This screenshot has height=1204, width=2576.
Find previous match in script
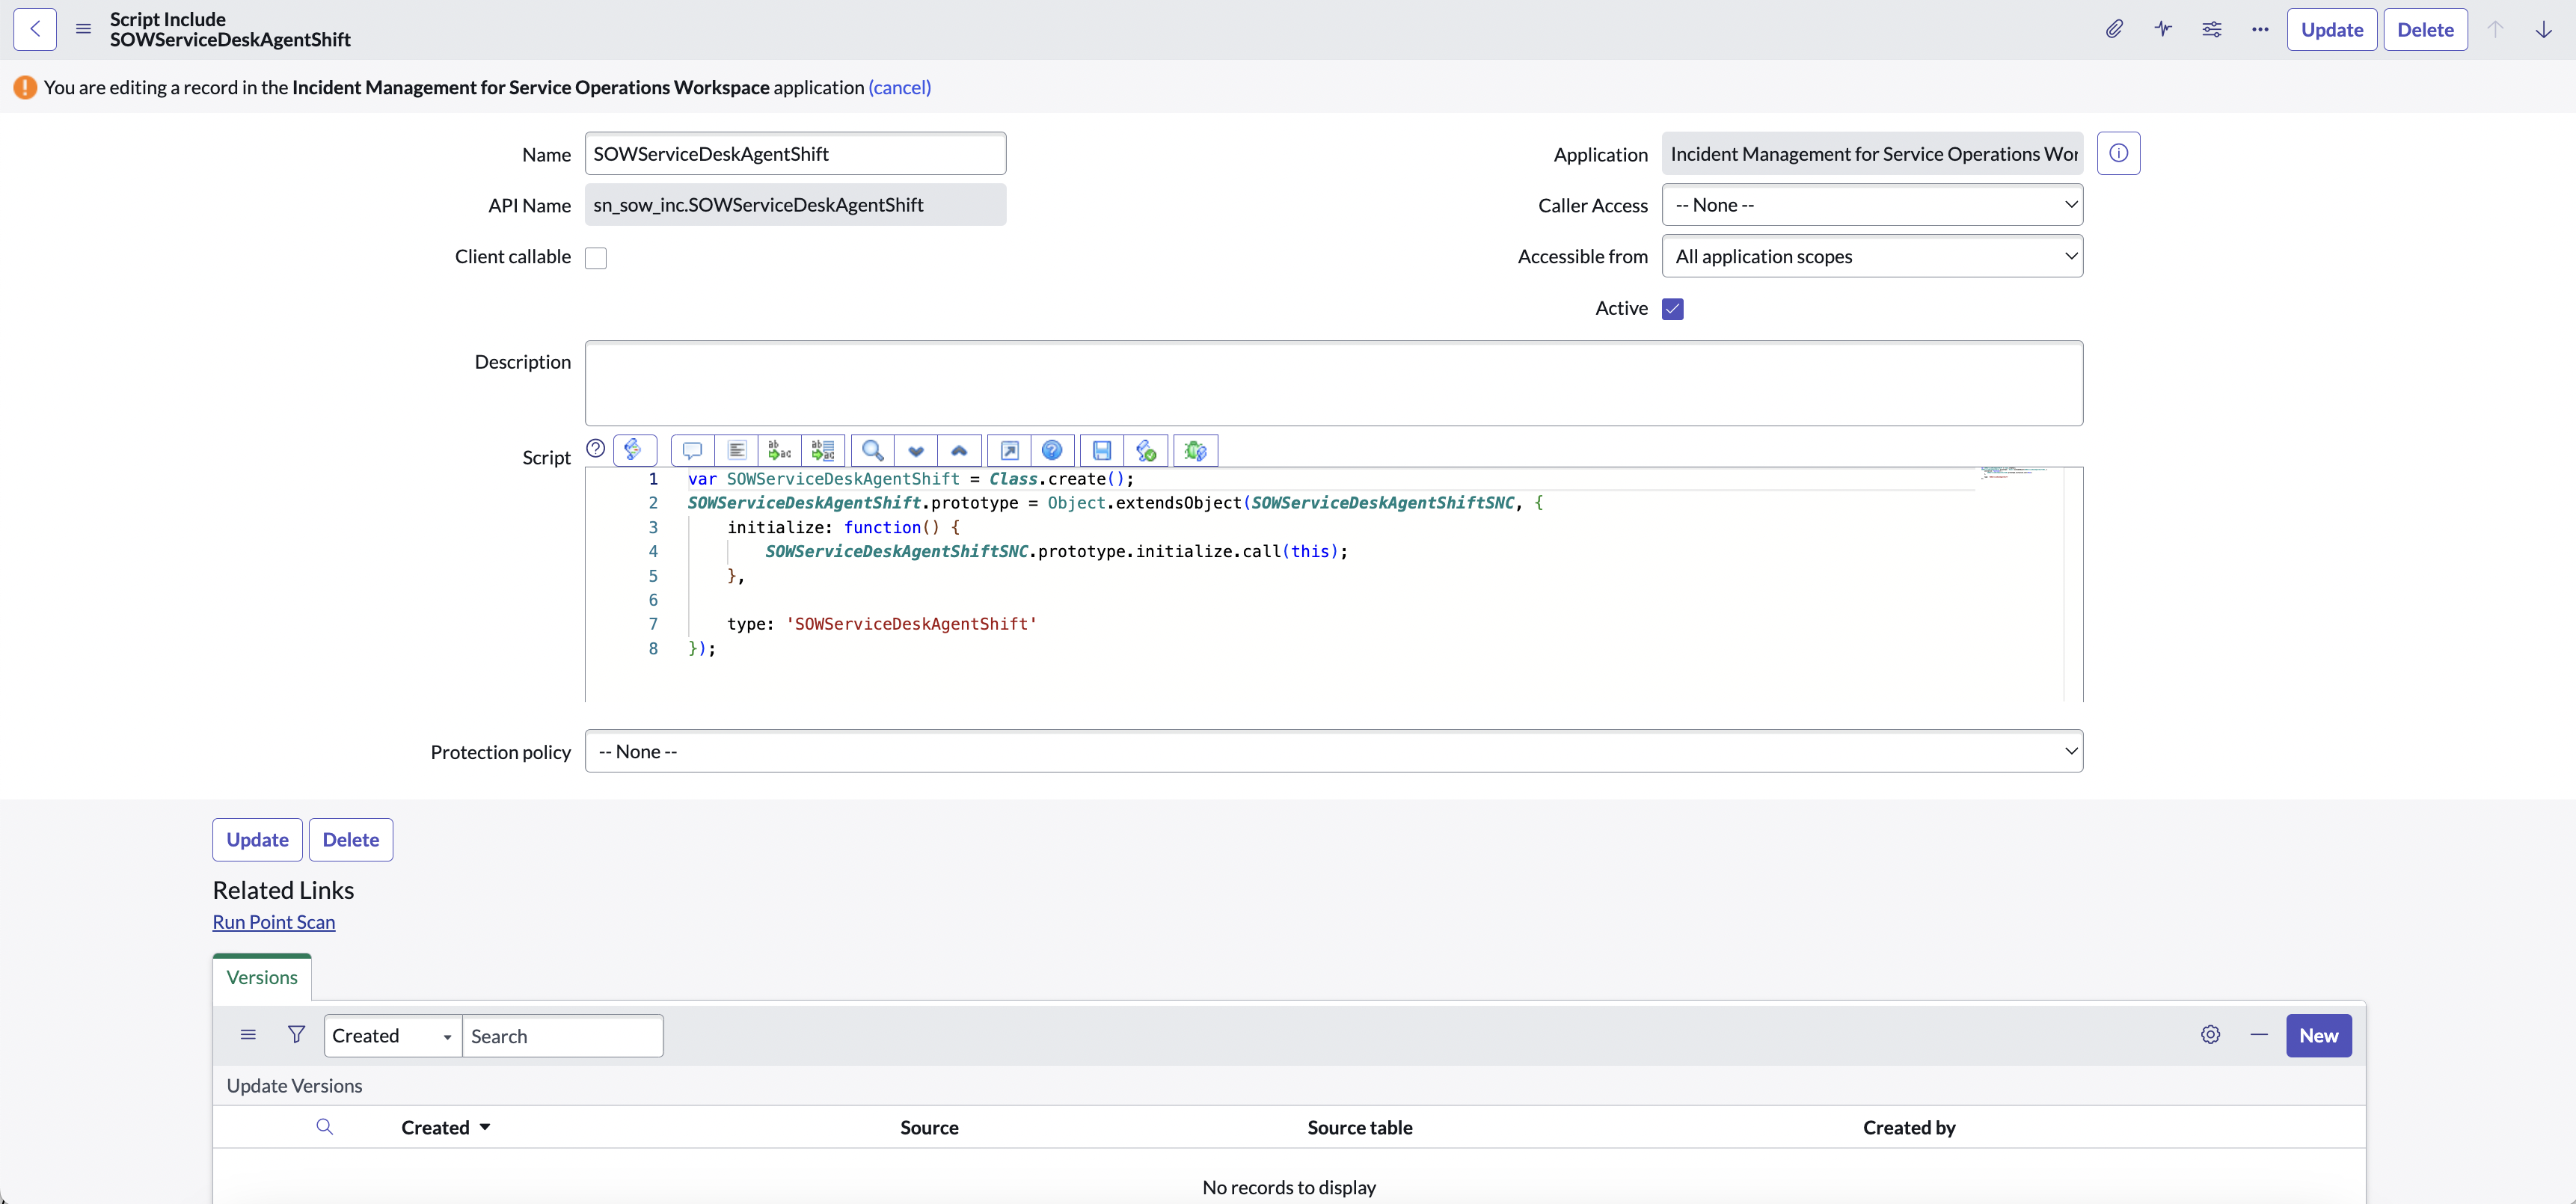[959, 450]
